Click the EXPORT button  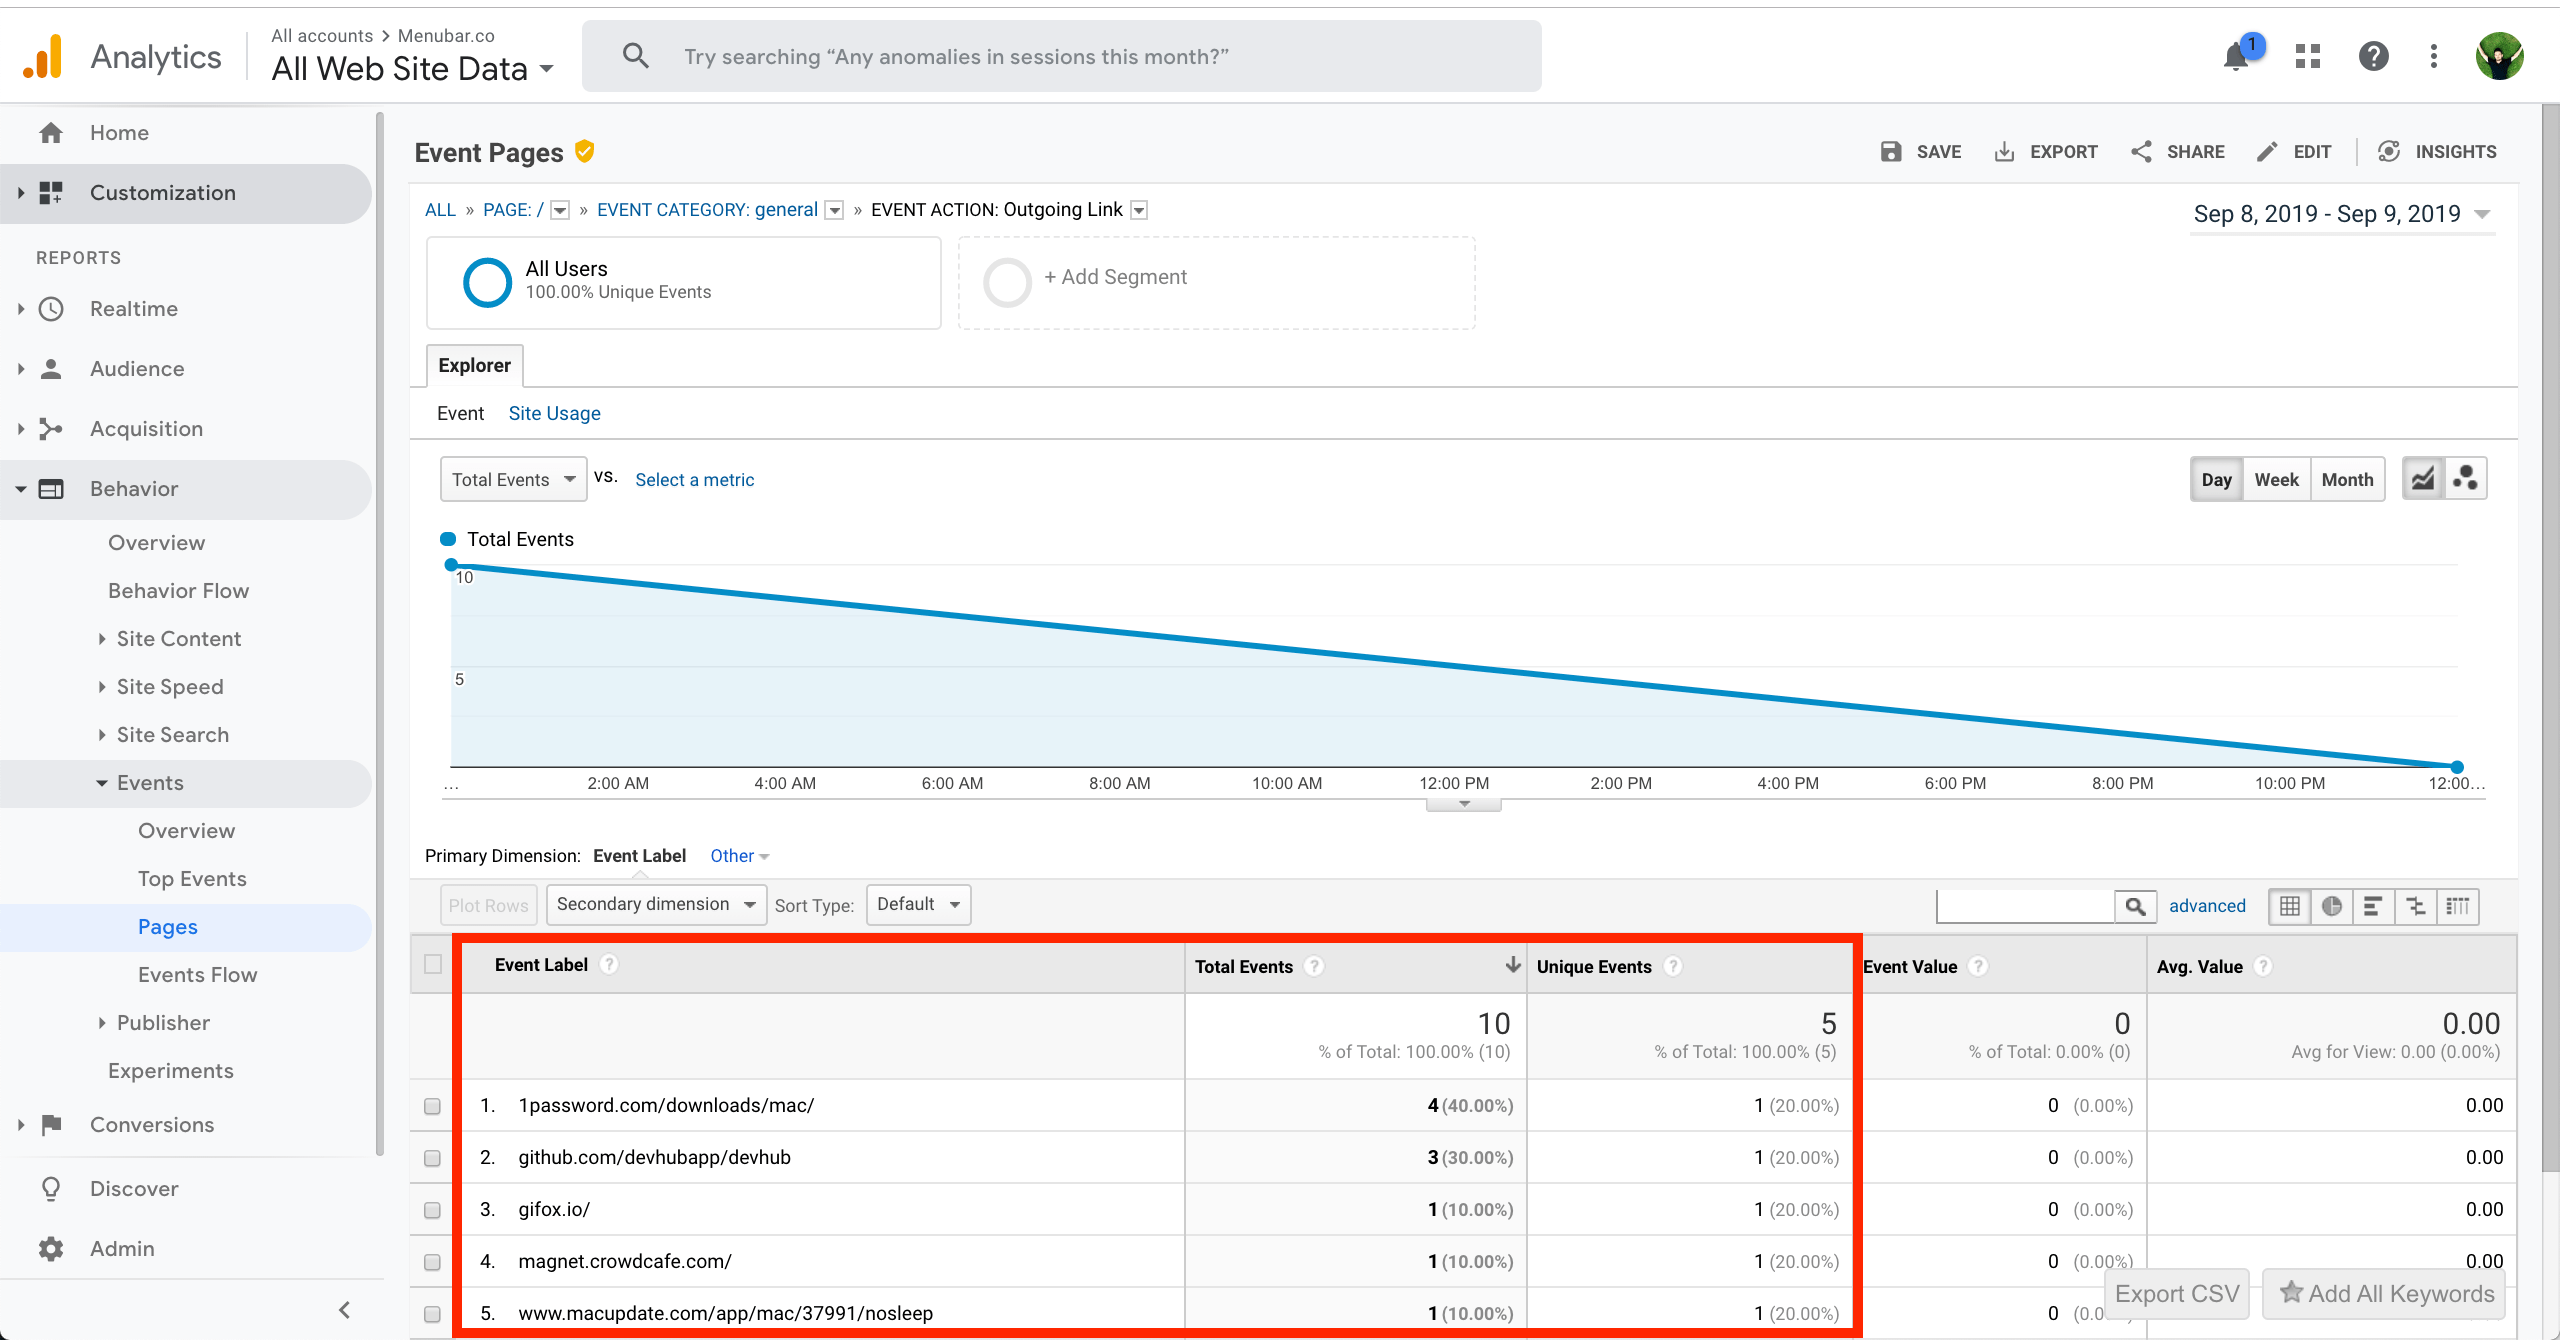coord(2046,152)
